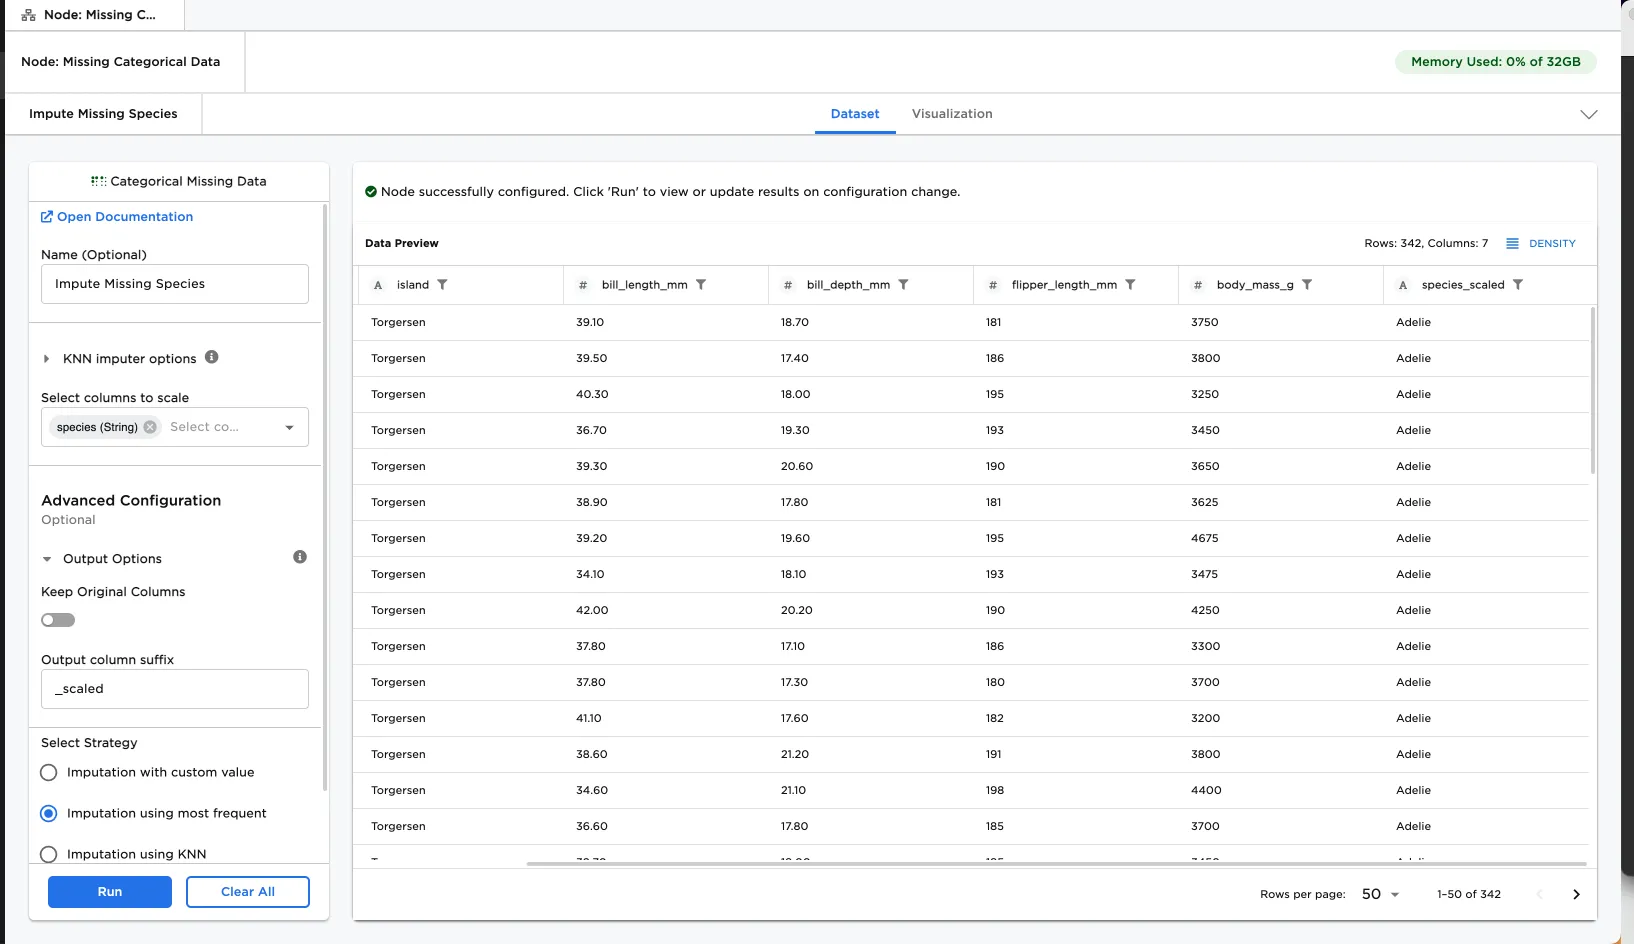Image resolution: width=1634 pixels, height=944 pixels.
Task: Open species_scaled column filter
Action: click(x=1518, y=285)
